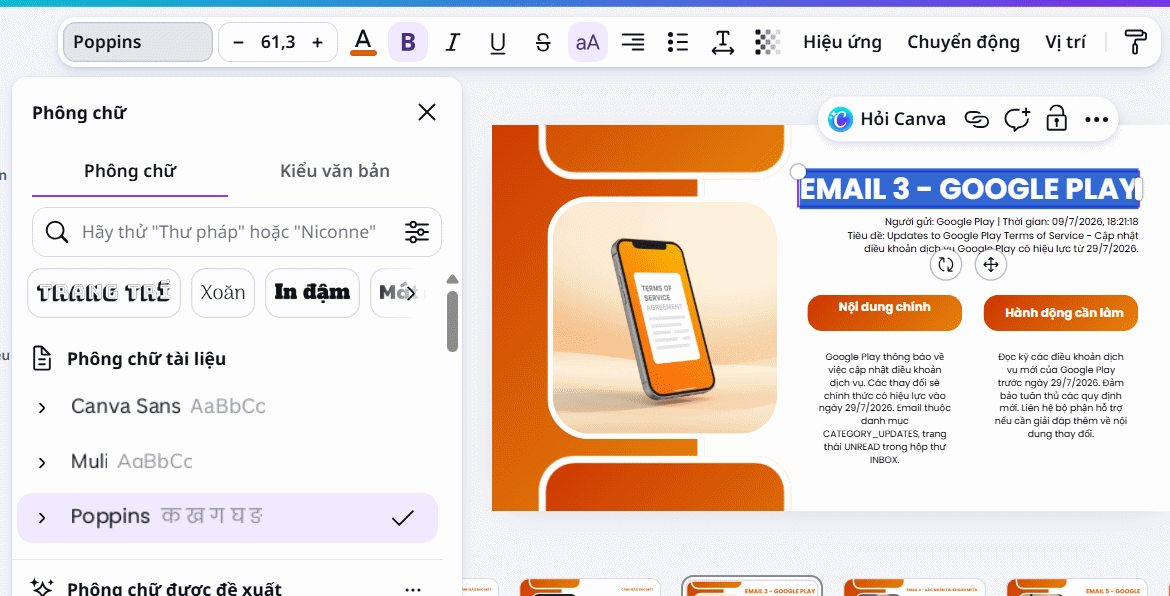Open the floating toolbar more options
The image size is (1170, 596).
(x=1096, y=119)
